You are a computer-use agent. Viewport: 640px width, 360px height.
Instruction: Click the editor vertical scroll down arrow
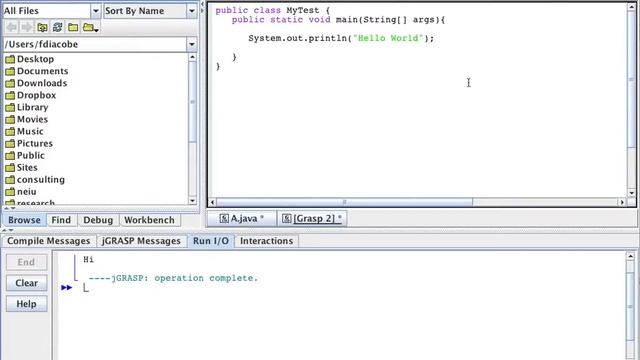pos(631,193)
